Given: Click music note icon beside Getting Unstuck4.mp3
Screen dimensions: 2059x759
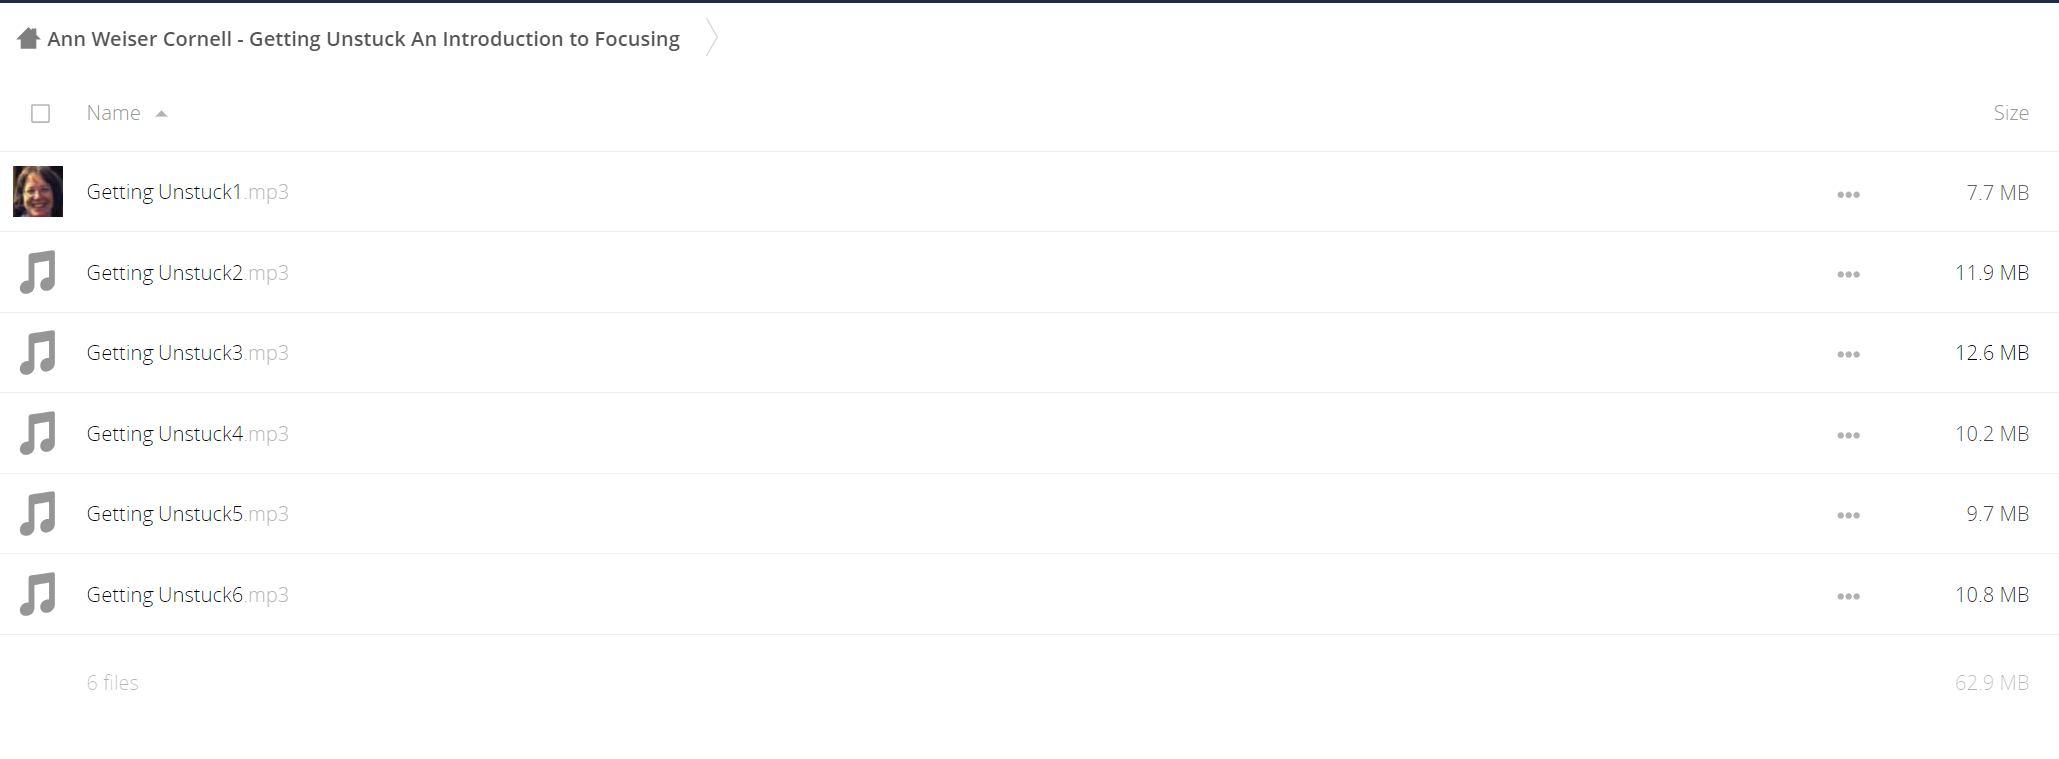Looking at the screenshot, I should coord(38,433).
